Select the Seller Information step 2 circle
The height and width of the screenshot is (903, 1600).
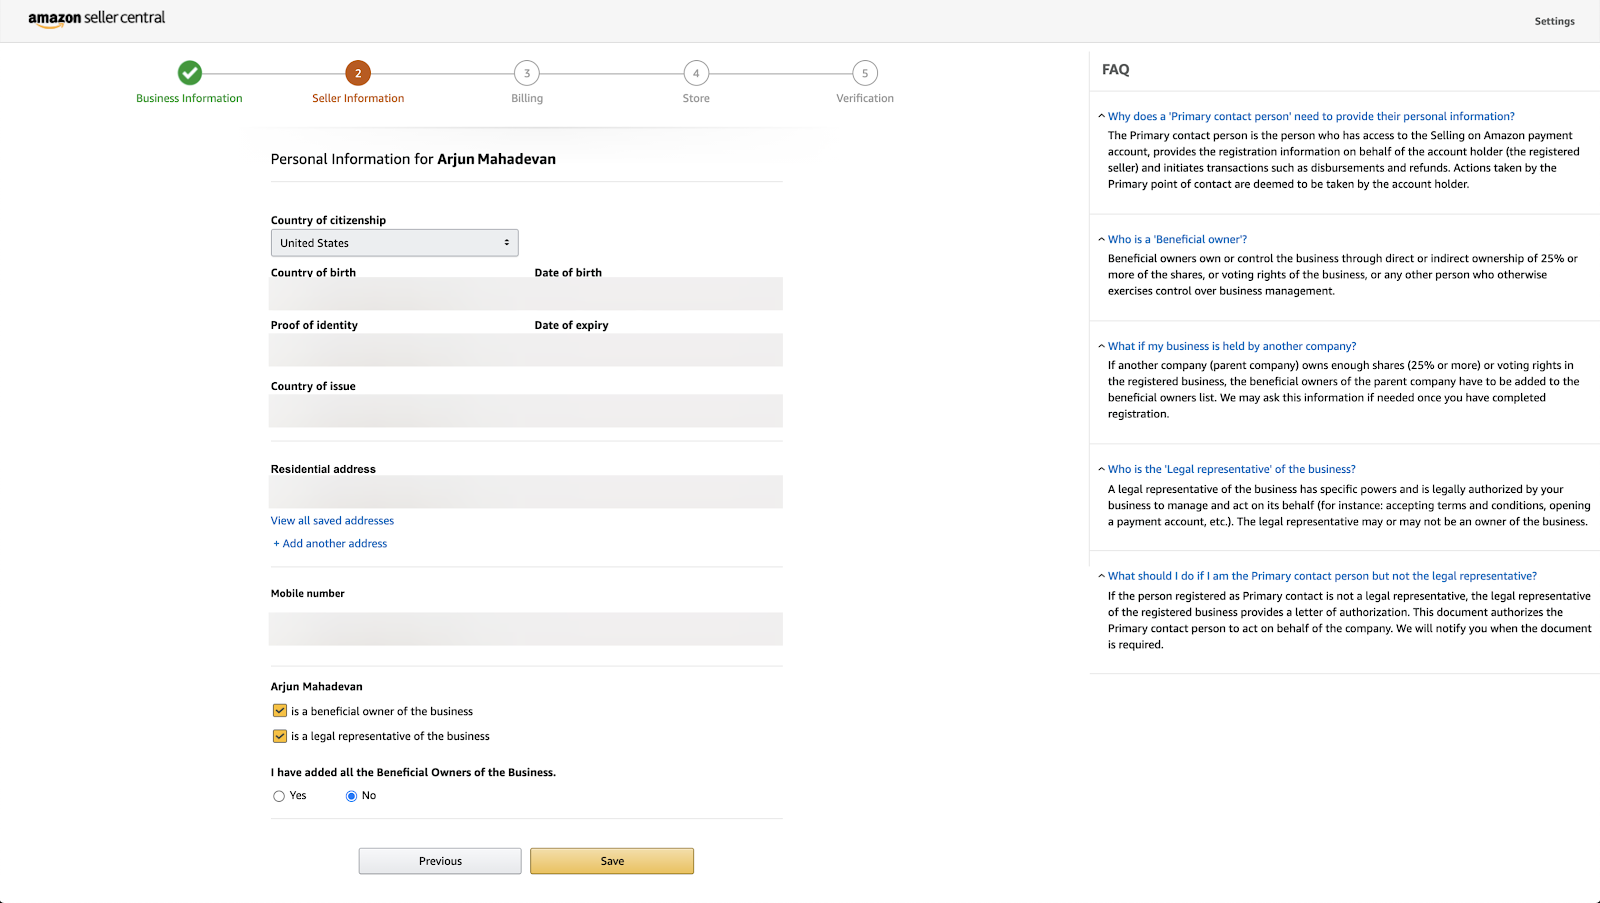[358, 72]
